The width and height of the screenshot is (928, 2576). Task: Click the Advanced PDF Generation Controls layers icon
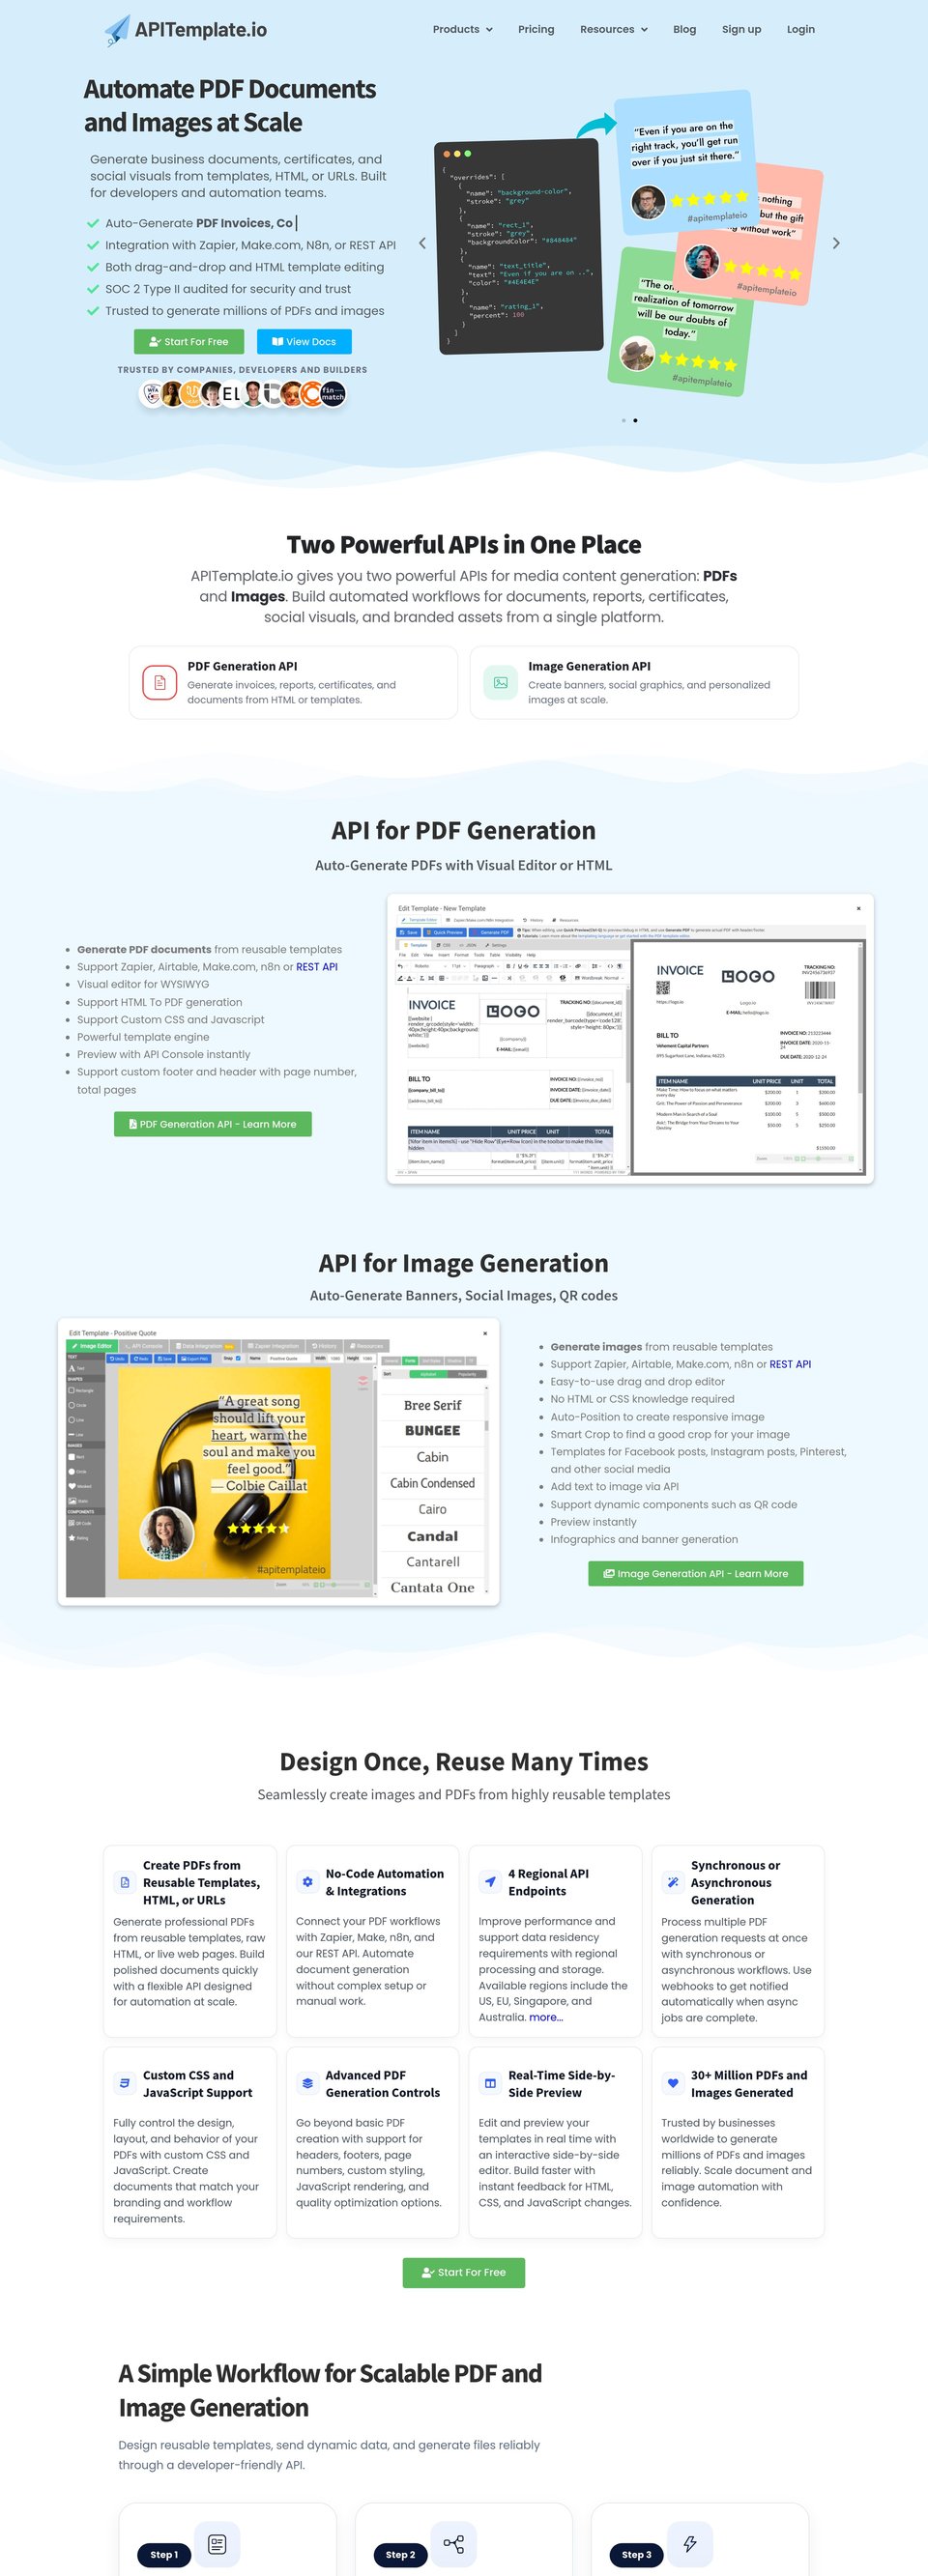click(307, 2084)
